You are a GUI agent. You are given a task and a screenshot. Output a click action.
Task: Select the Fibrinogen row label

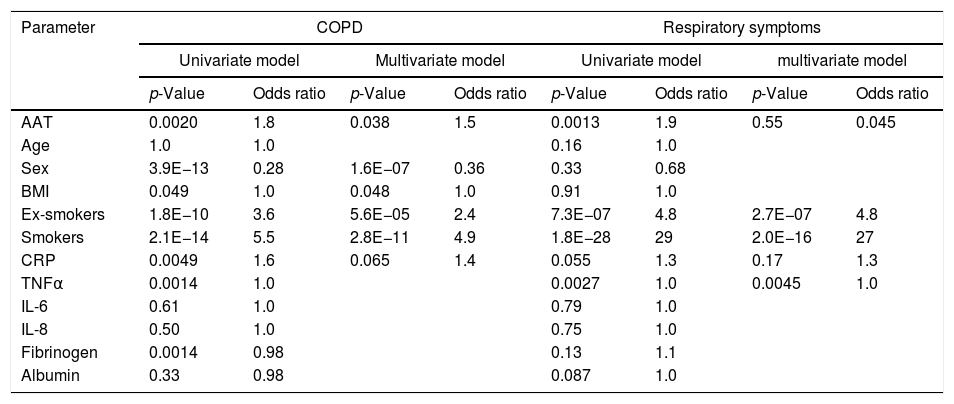coord(54,351)
